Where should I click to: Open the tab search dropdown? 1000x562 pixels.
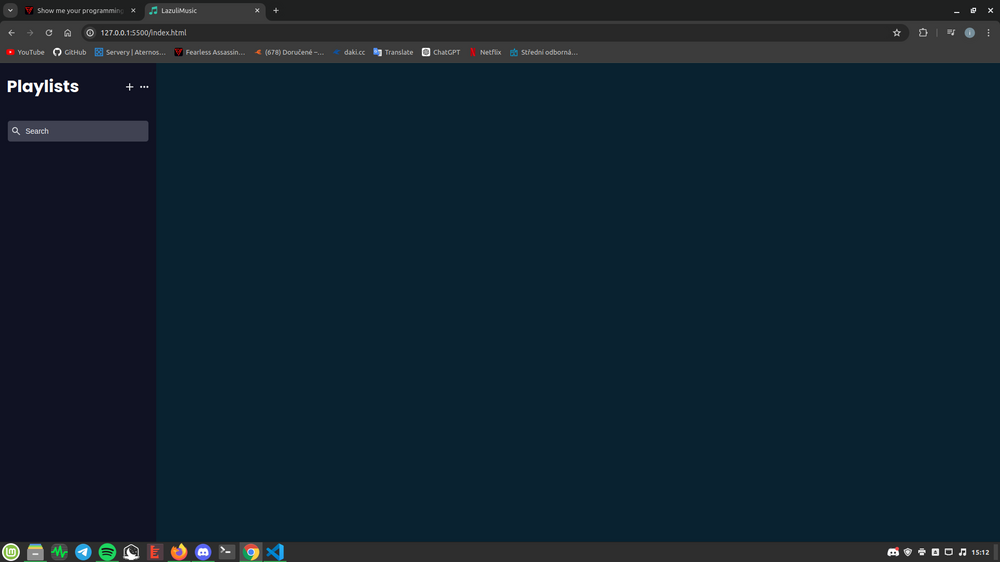(x=10, y=11)
